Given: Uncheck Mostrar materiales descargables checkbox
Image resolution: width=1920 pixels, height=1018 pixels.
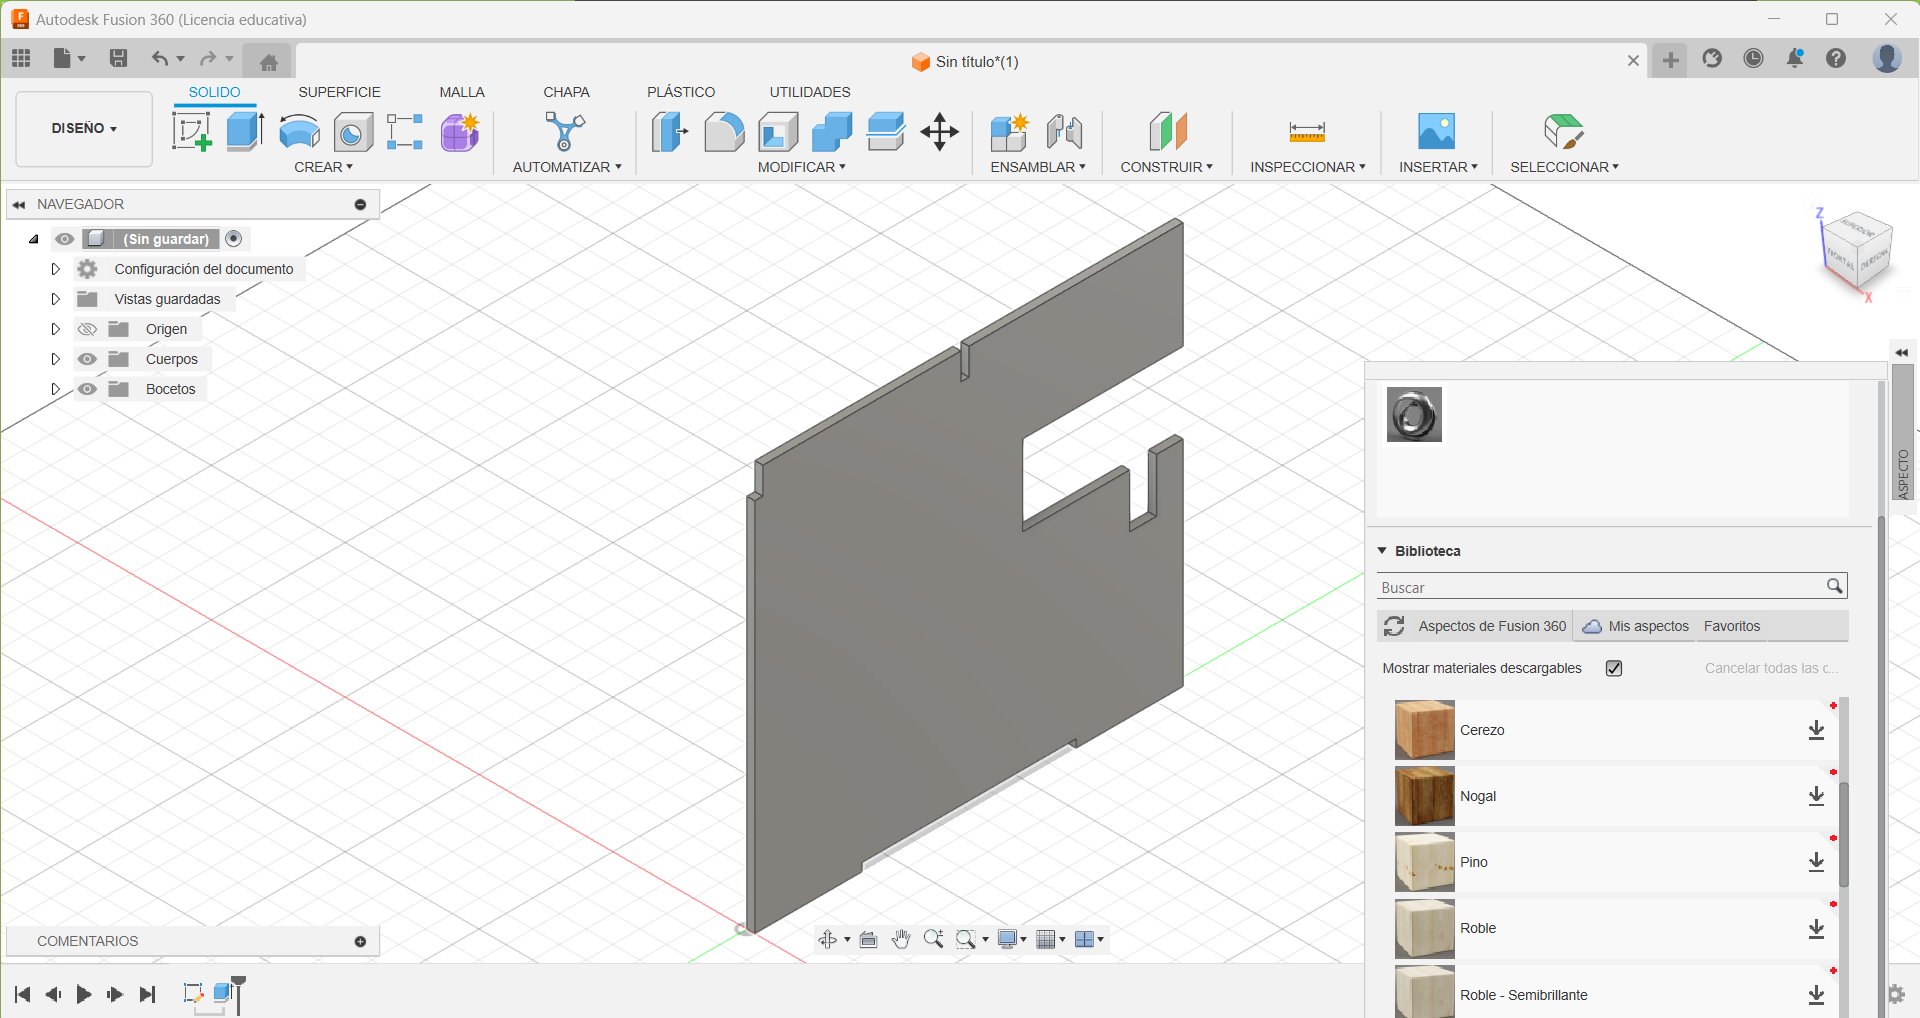Looking at the screenshot, I should [1614, 668].
